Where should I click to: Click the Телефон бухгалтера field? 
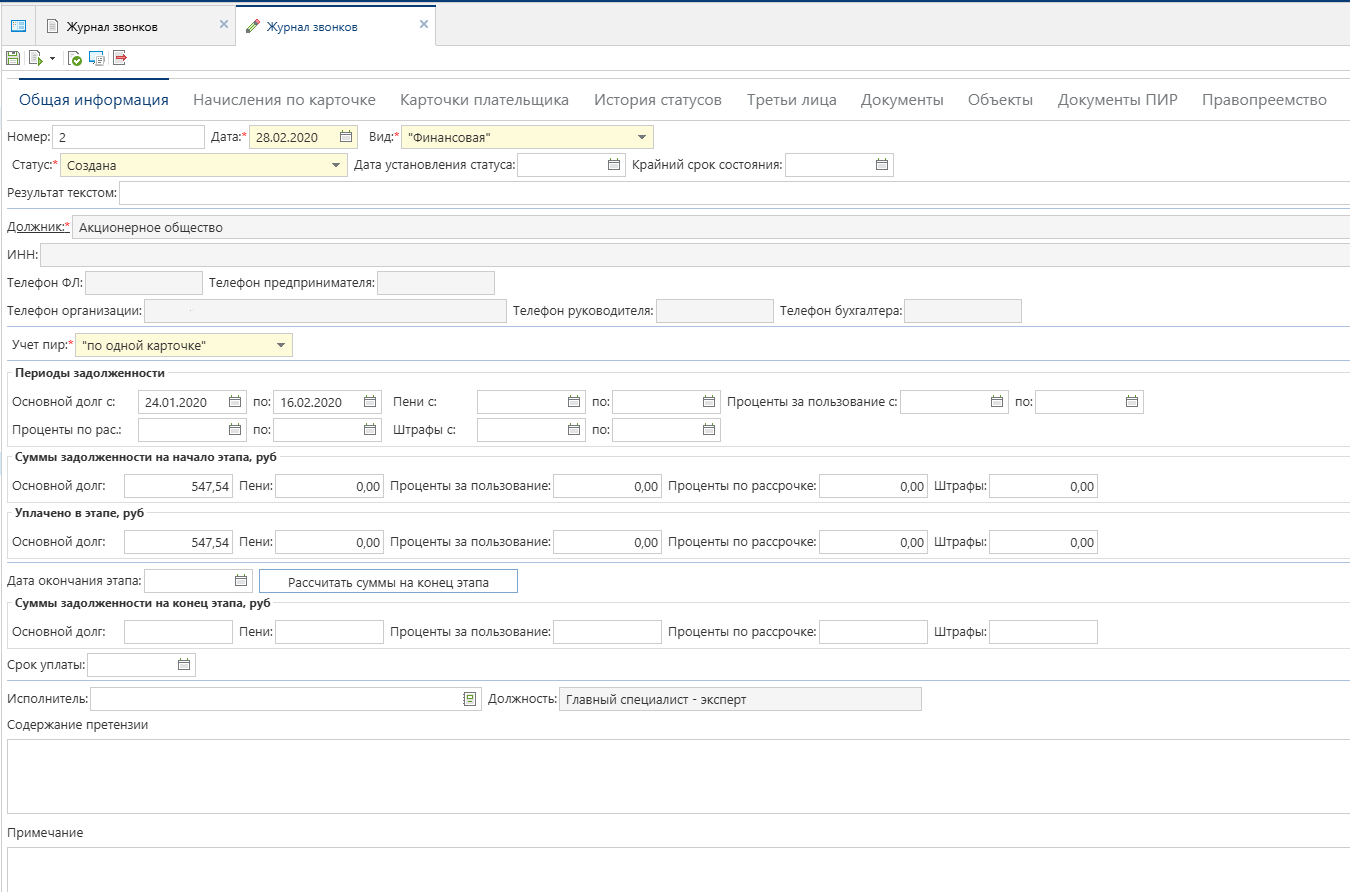pos(963,311)
